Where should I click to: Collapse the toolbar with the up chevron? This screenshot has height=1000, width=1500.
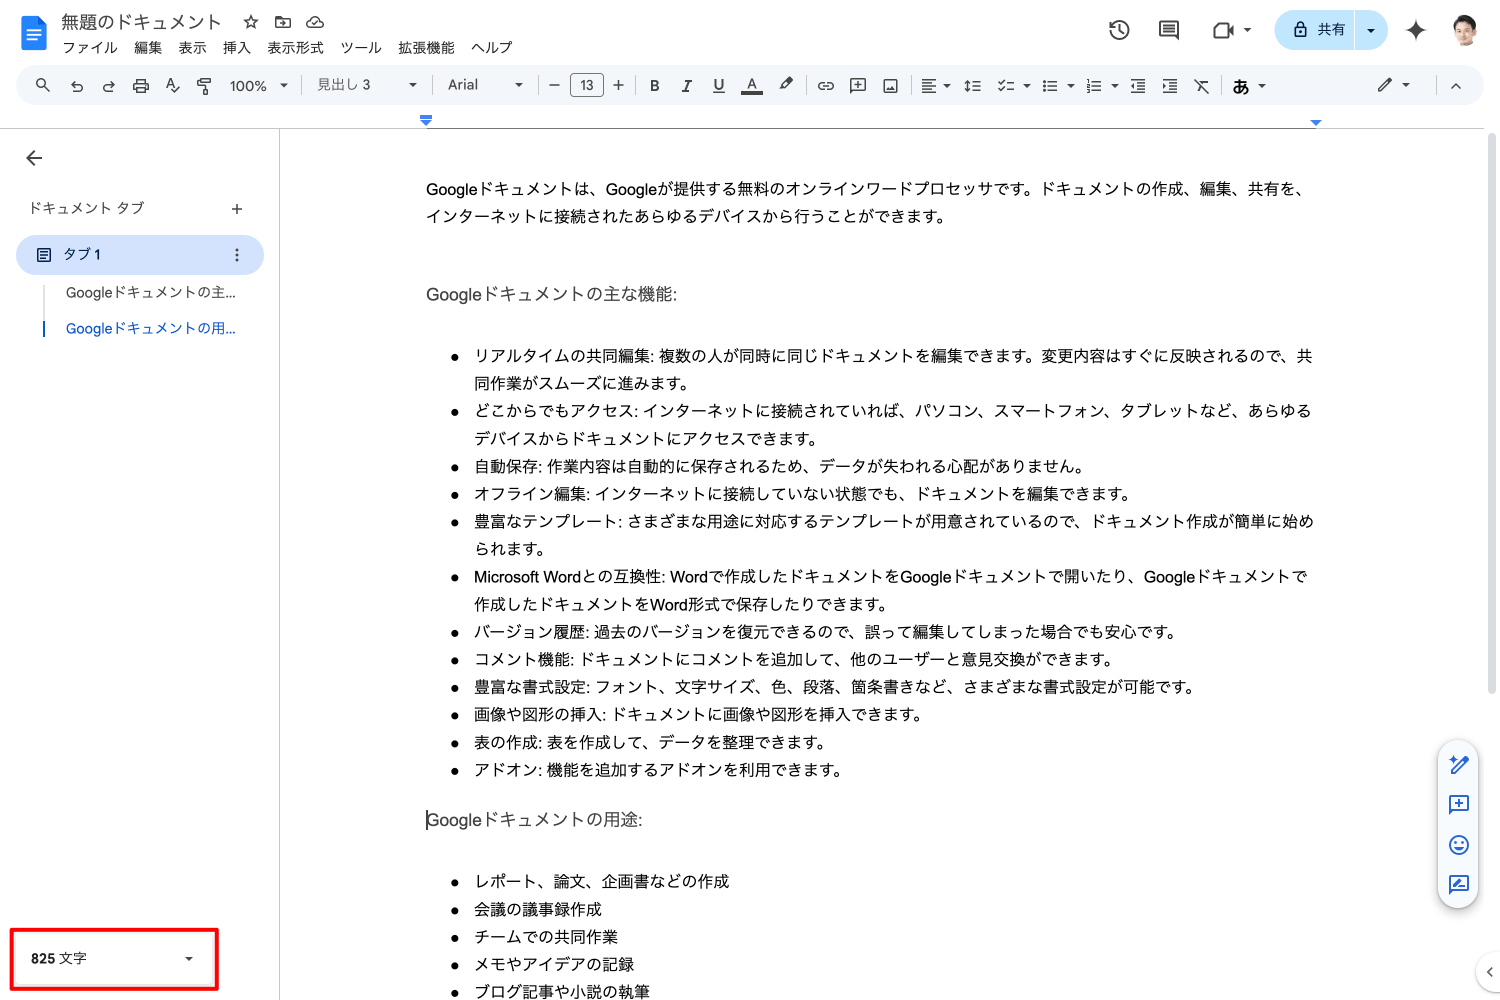pyautogui.click(x=1456, y=86)
